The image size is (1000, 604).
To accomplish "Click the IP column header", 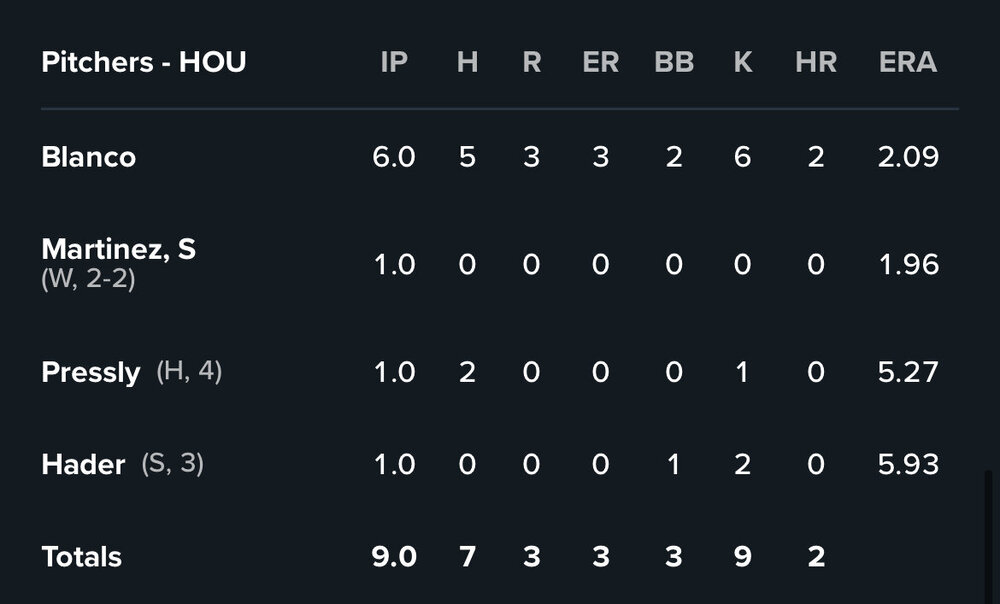I will click(x=394, y=62).
